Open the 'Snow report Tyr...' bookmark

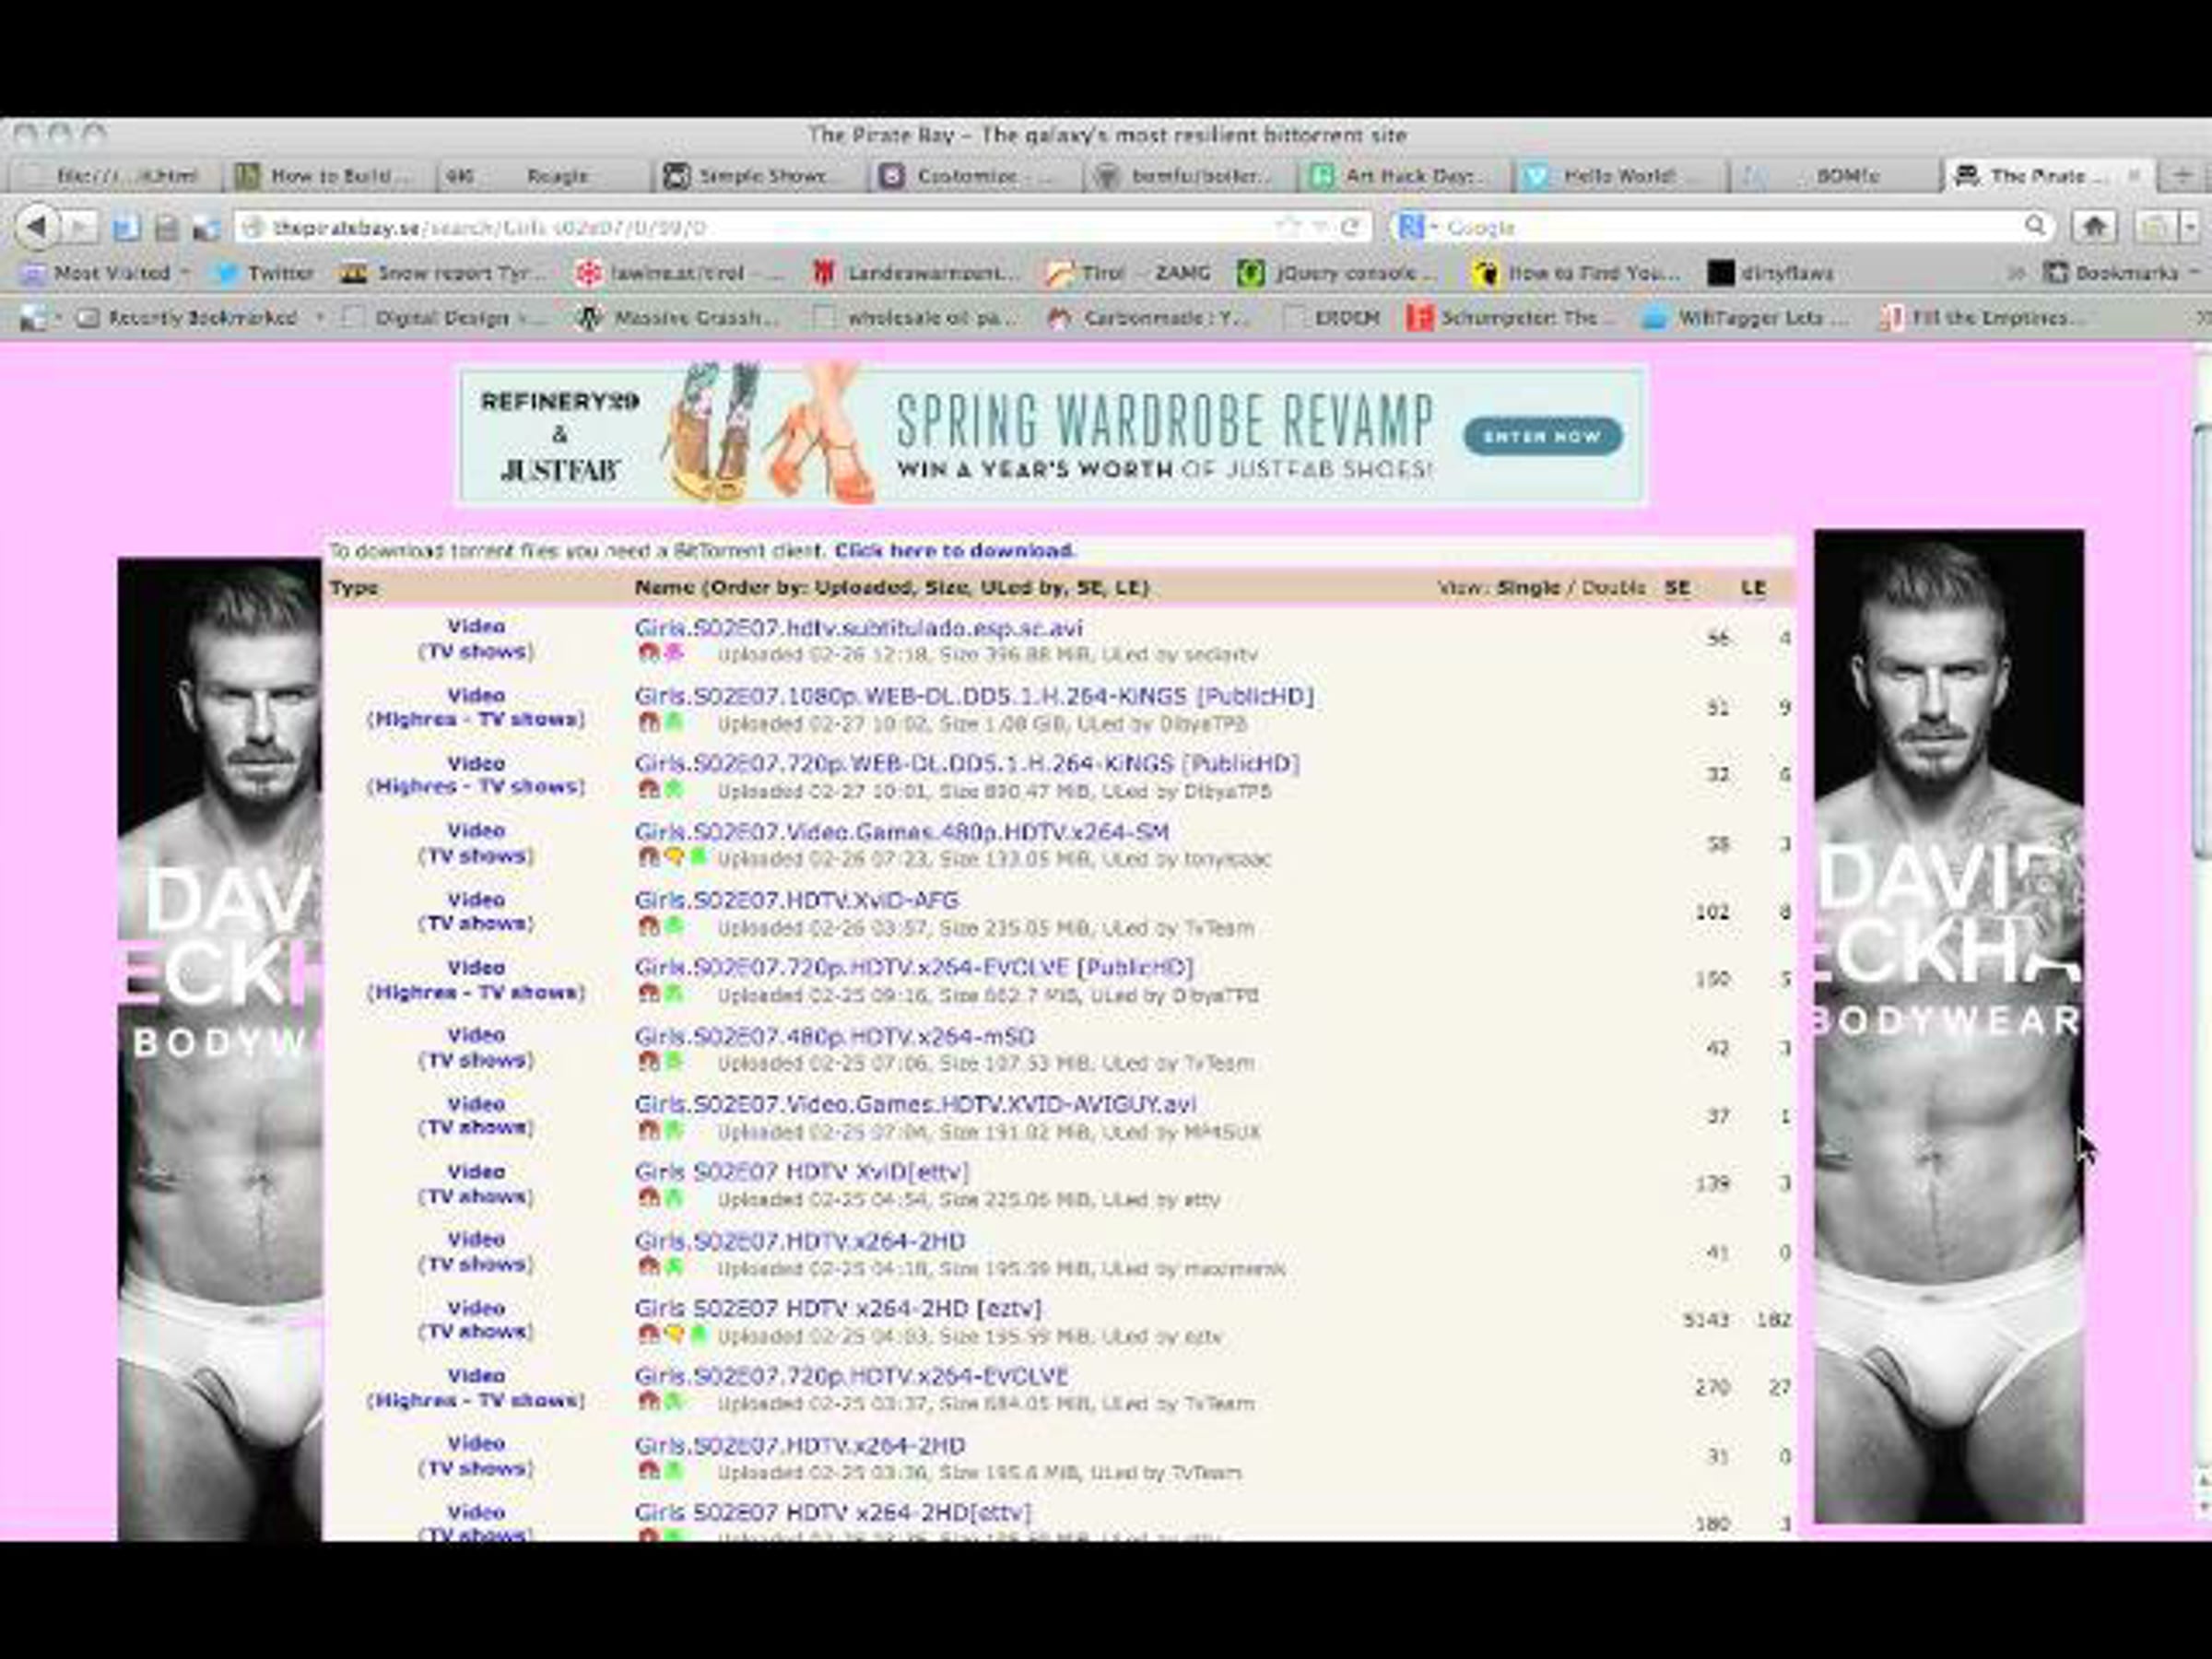tap(444, 273)
